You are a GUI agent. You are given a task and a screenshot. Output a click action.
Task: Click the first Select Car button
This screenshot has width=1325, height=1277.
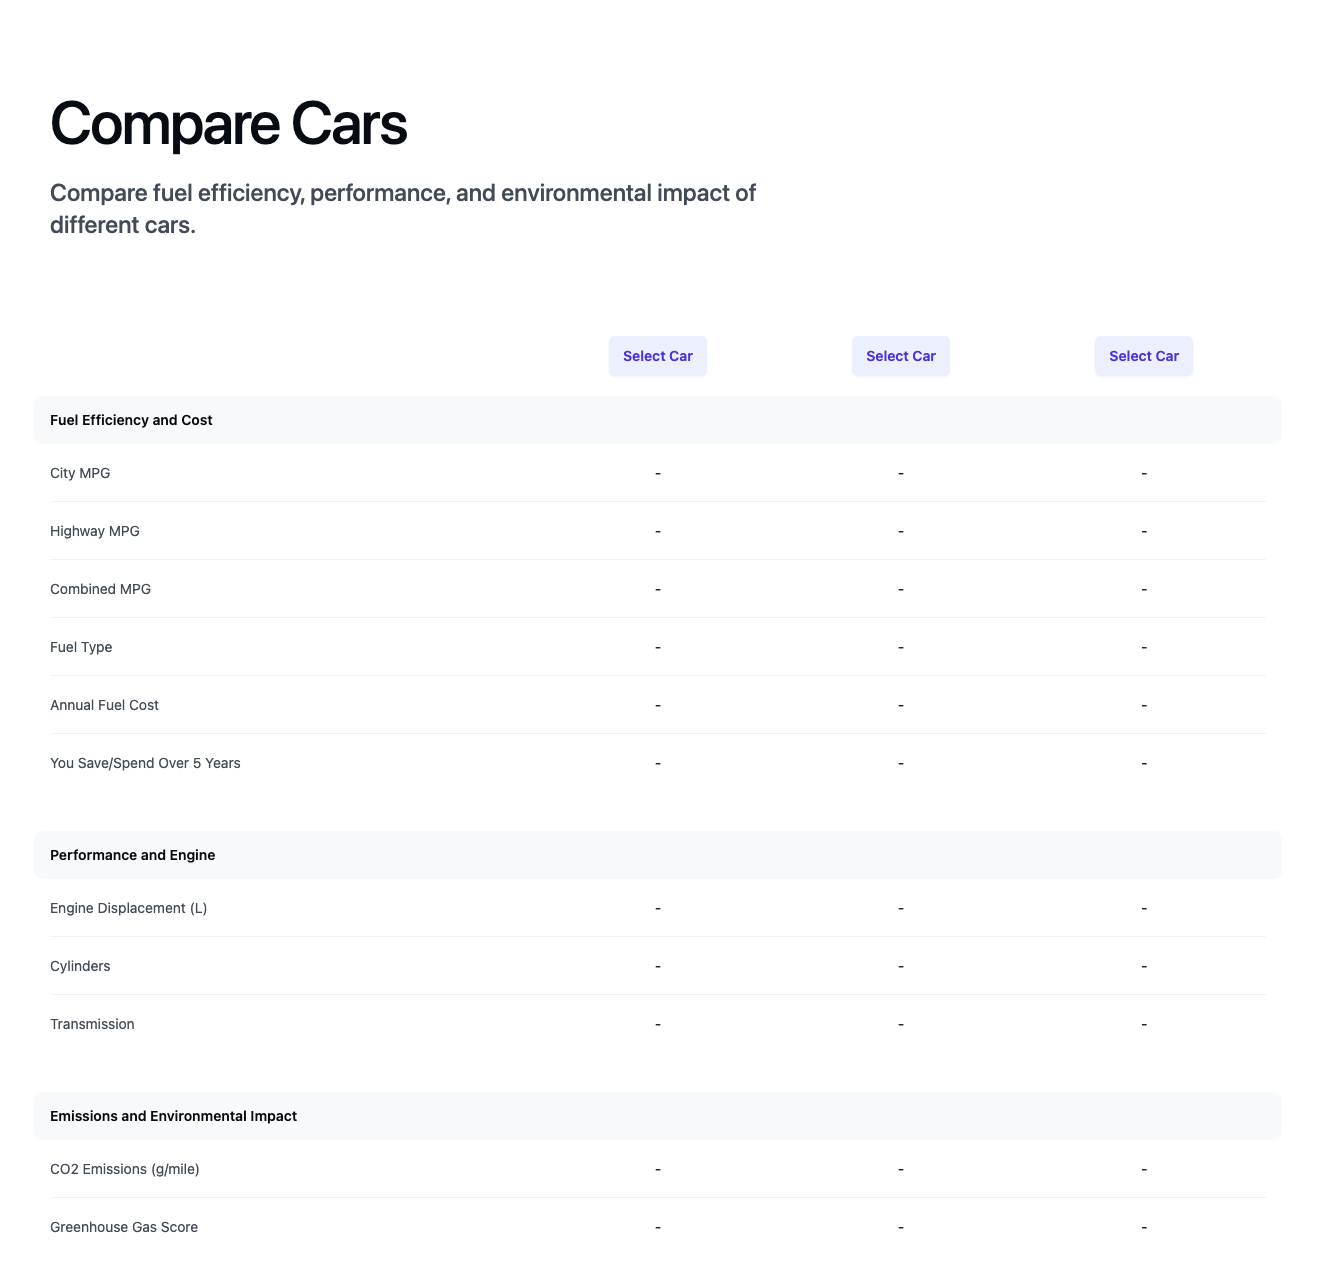658,356
